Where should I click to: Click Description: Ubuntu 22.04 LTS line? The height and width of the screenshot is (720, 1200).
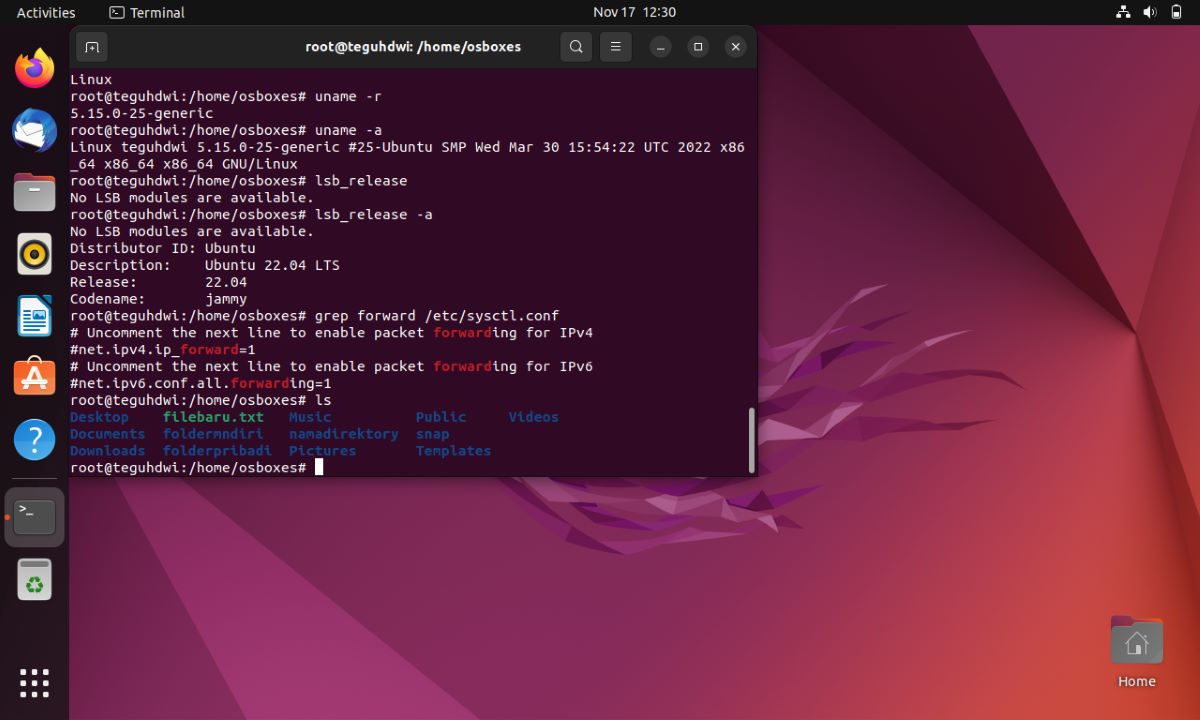tap(205, 265)
